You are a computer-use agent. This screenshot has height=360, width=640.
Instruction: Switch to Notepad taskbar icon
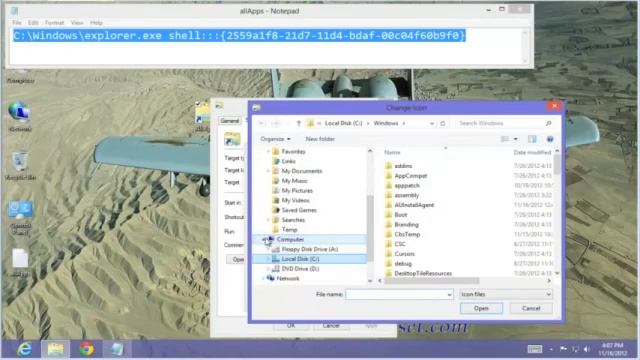click(117, 349)
